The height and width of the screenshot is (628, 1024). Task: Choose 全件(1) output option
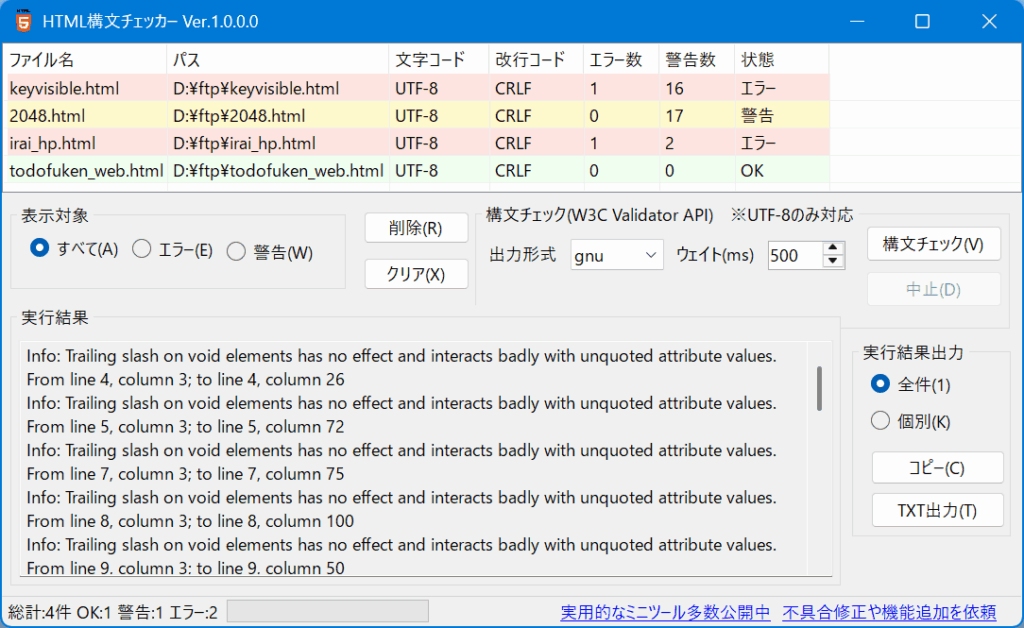pos(880,383)
